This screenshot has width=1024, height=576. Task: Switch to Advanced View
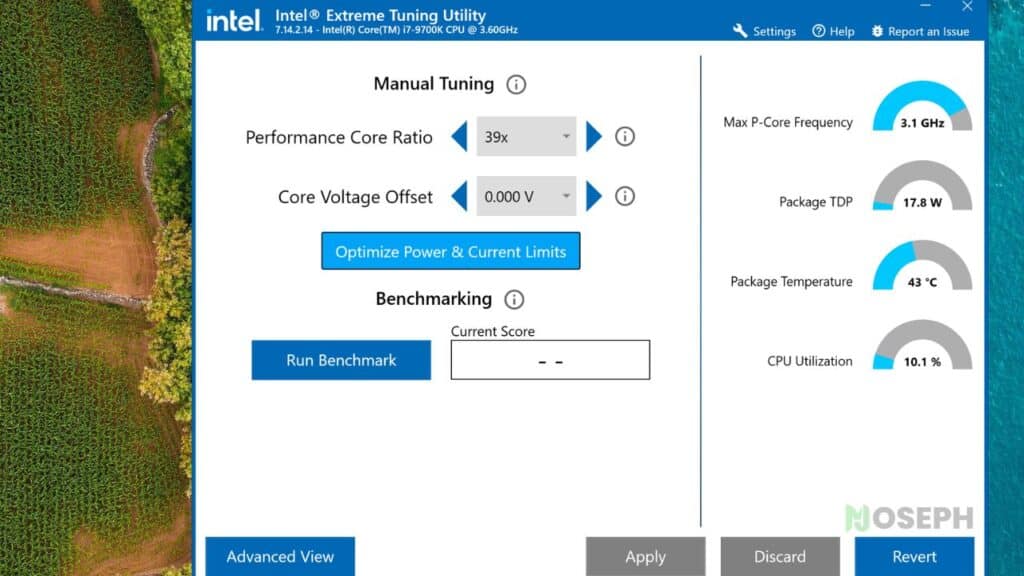tap(280, 556)
